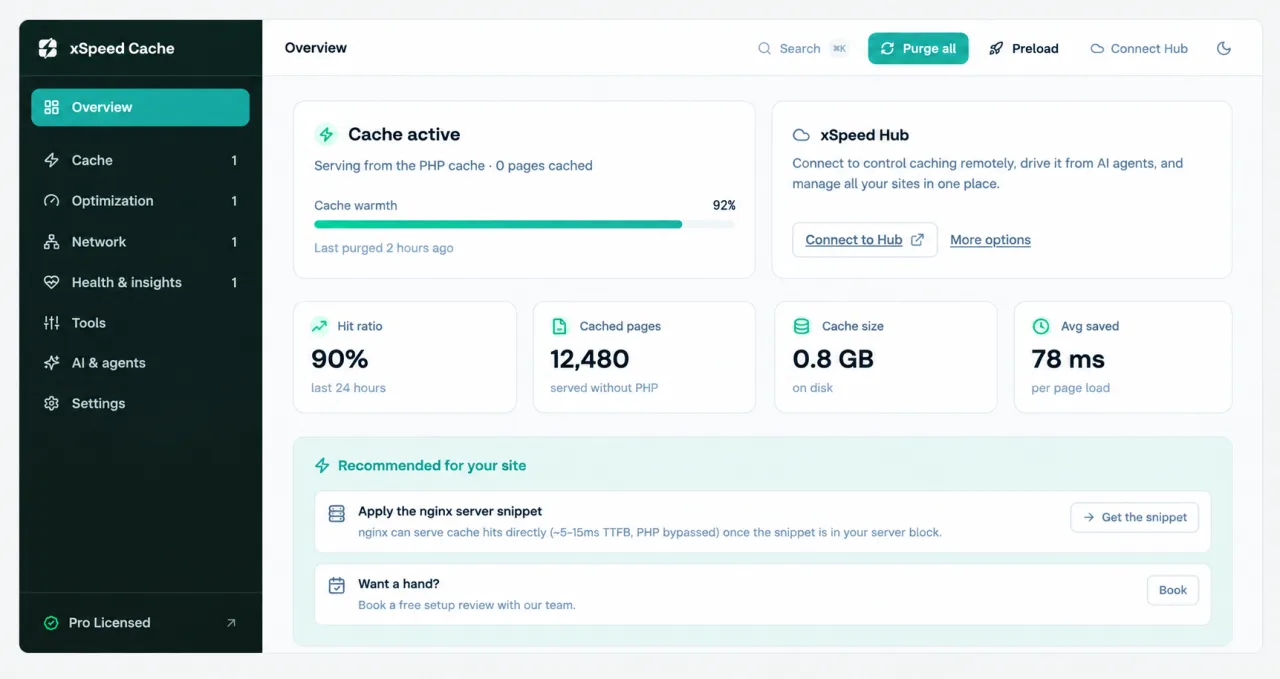Click the Overview page title
Image resolution: width=1280 pixels, height=679 pixels.
click(316, 48)
